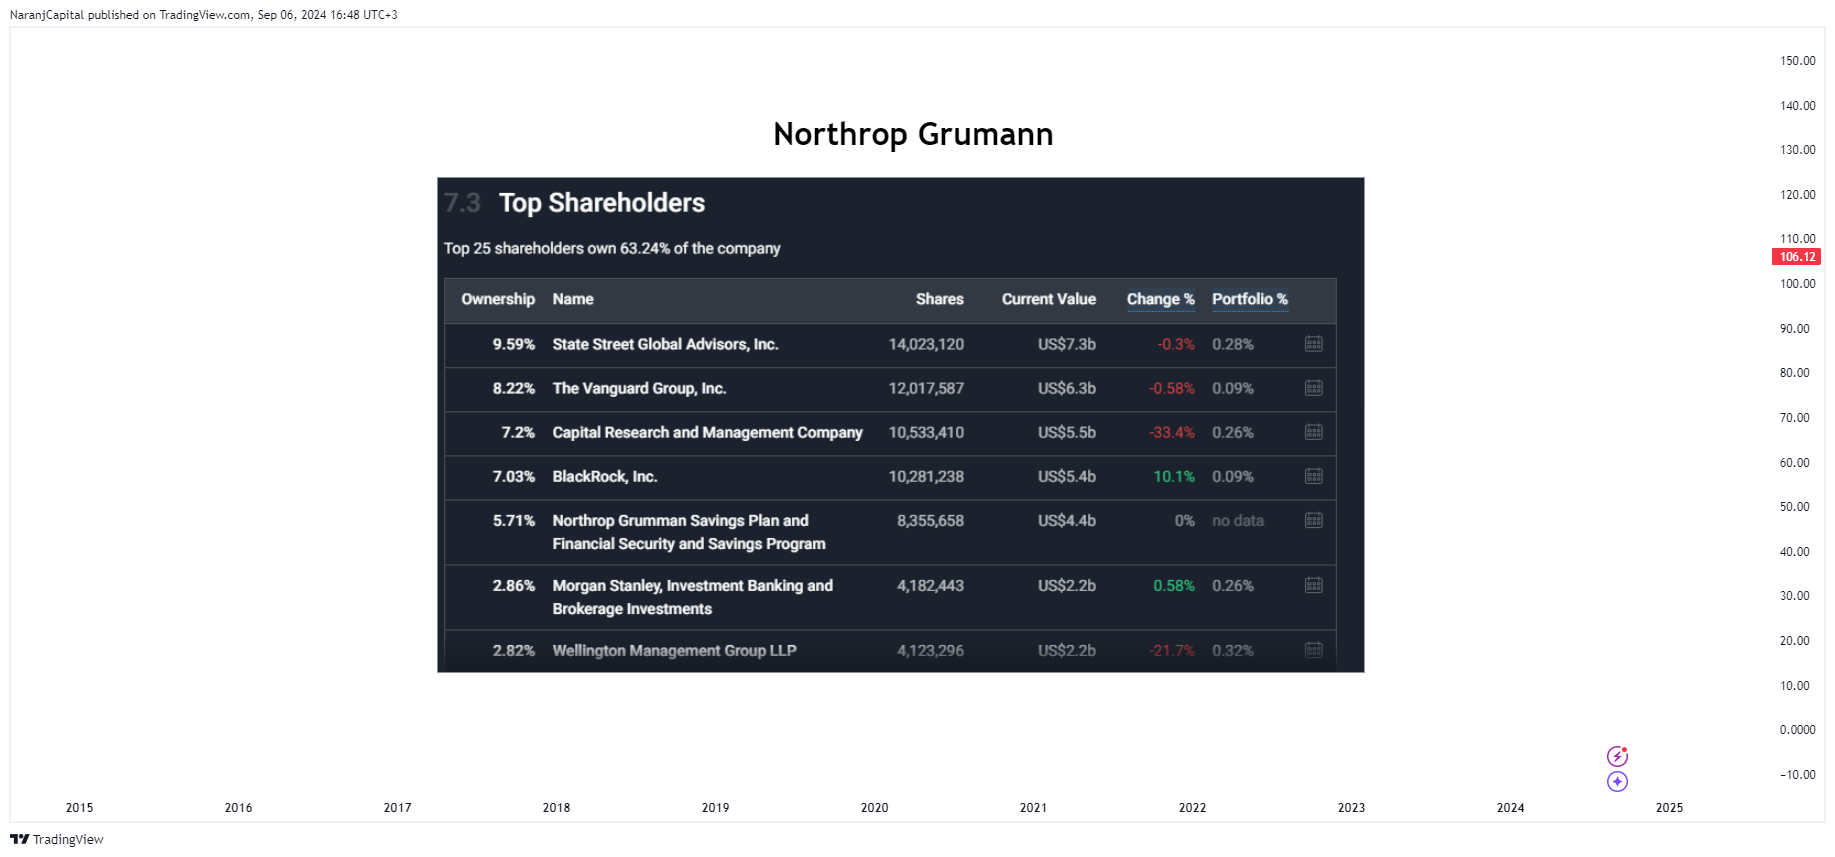Click the US$6.3b current value

[1067, 388]
